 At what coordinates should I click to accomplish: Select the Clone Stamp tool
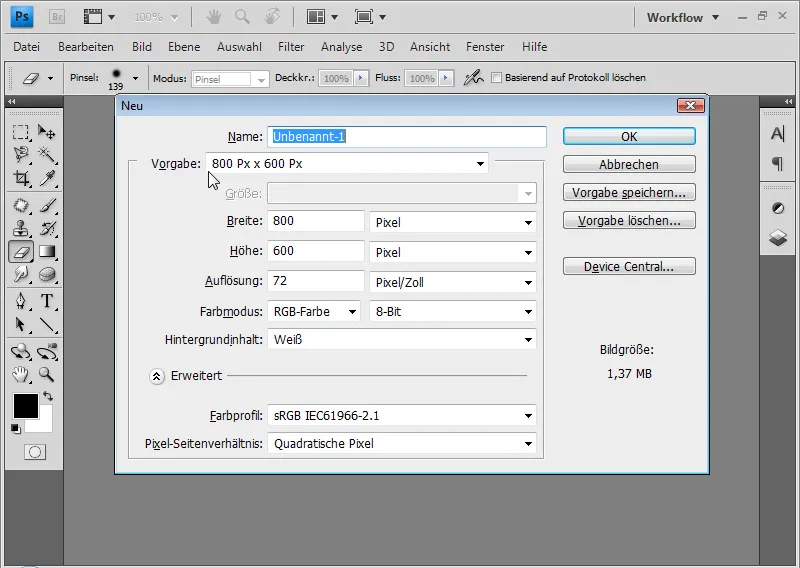click(20, 229)
